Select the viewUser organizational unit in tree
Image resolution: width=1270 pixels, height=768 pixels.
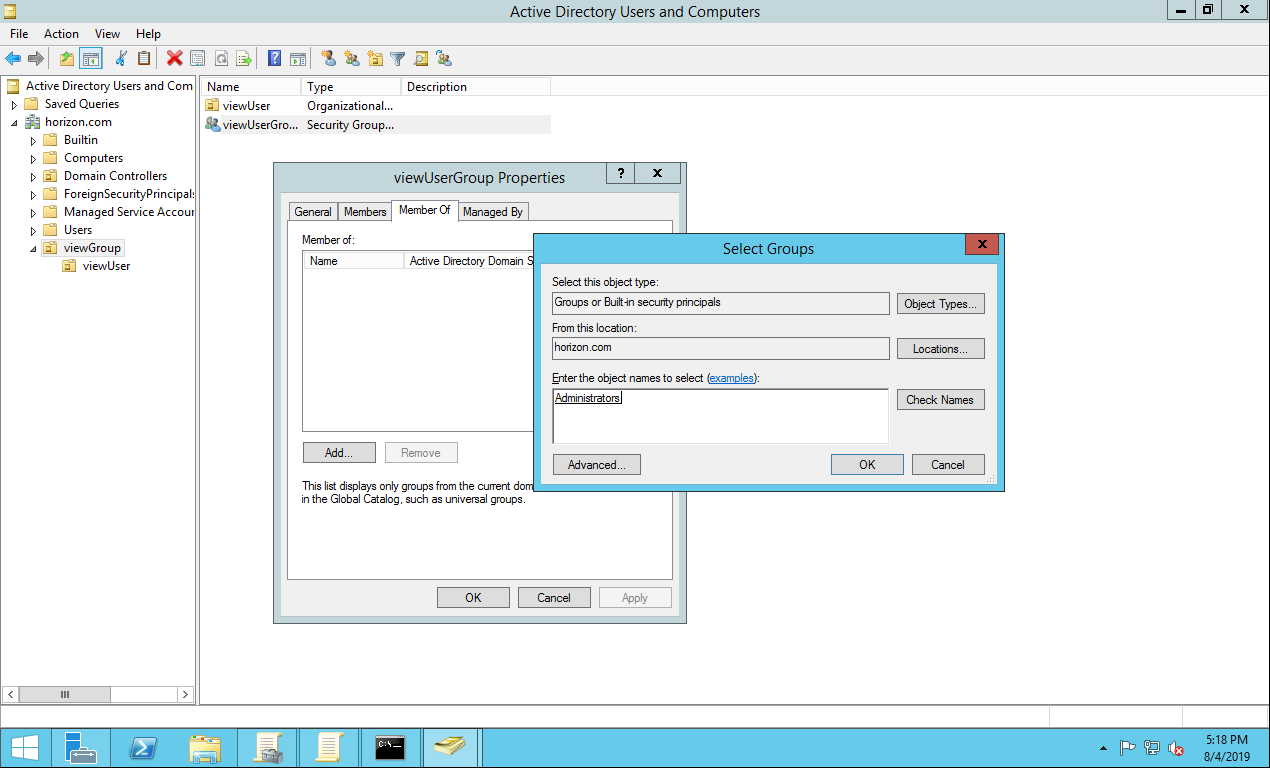coord(106,266)
